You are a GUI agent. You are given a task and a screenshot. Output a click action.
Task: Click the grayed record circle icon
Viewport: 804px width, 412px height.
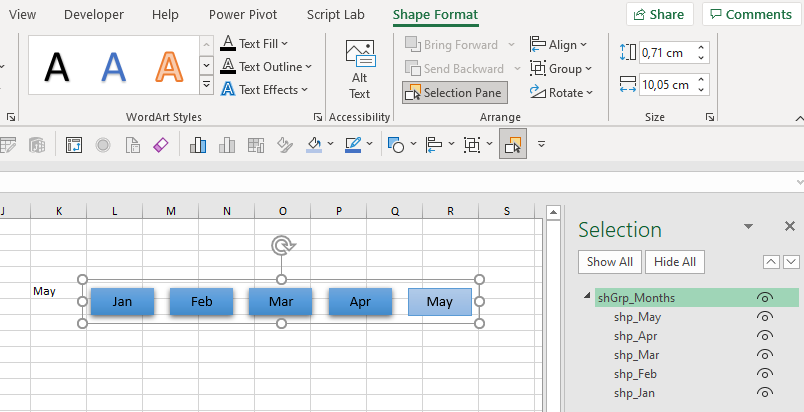[x=103, y=145]
